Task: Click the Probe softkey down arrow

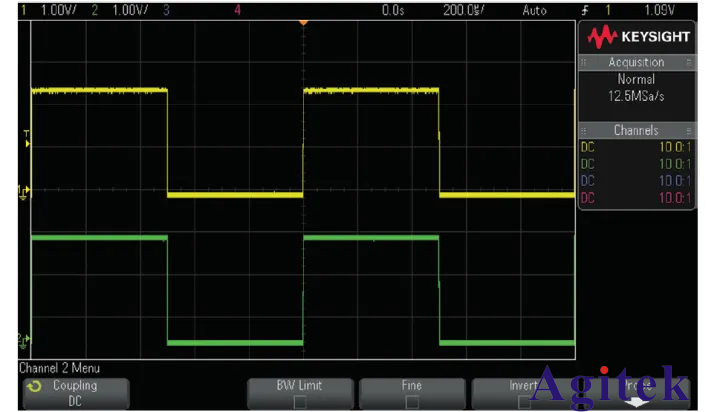Action: (636, 402)
